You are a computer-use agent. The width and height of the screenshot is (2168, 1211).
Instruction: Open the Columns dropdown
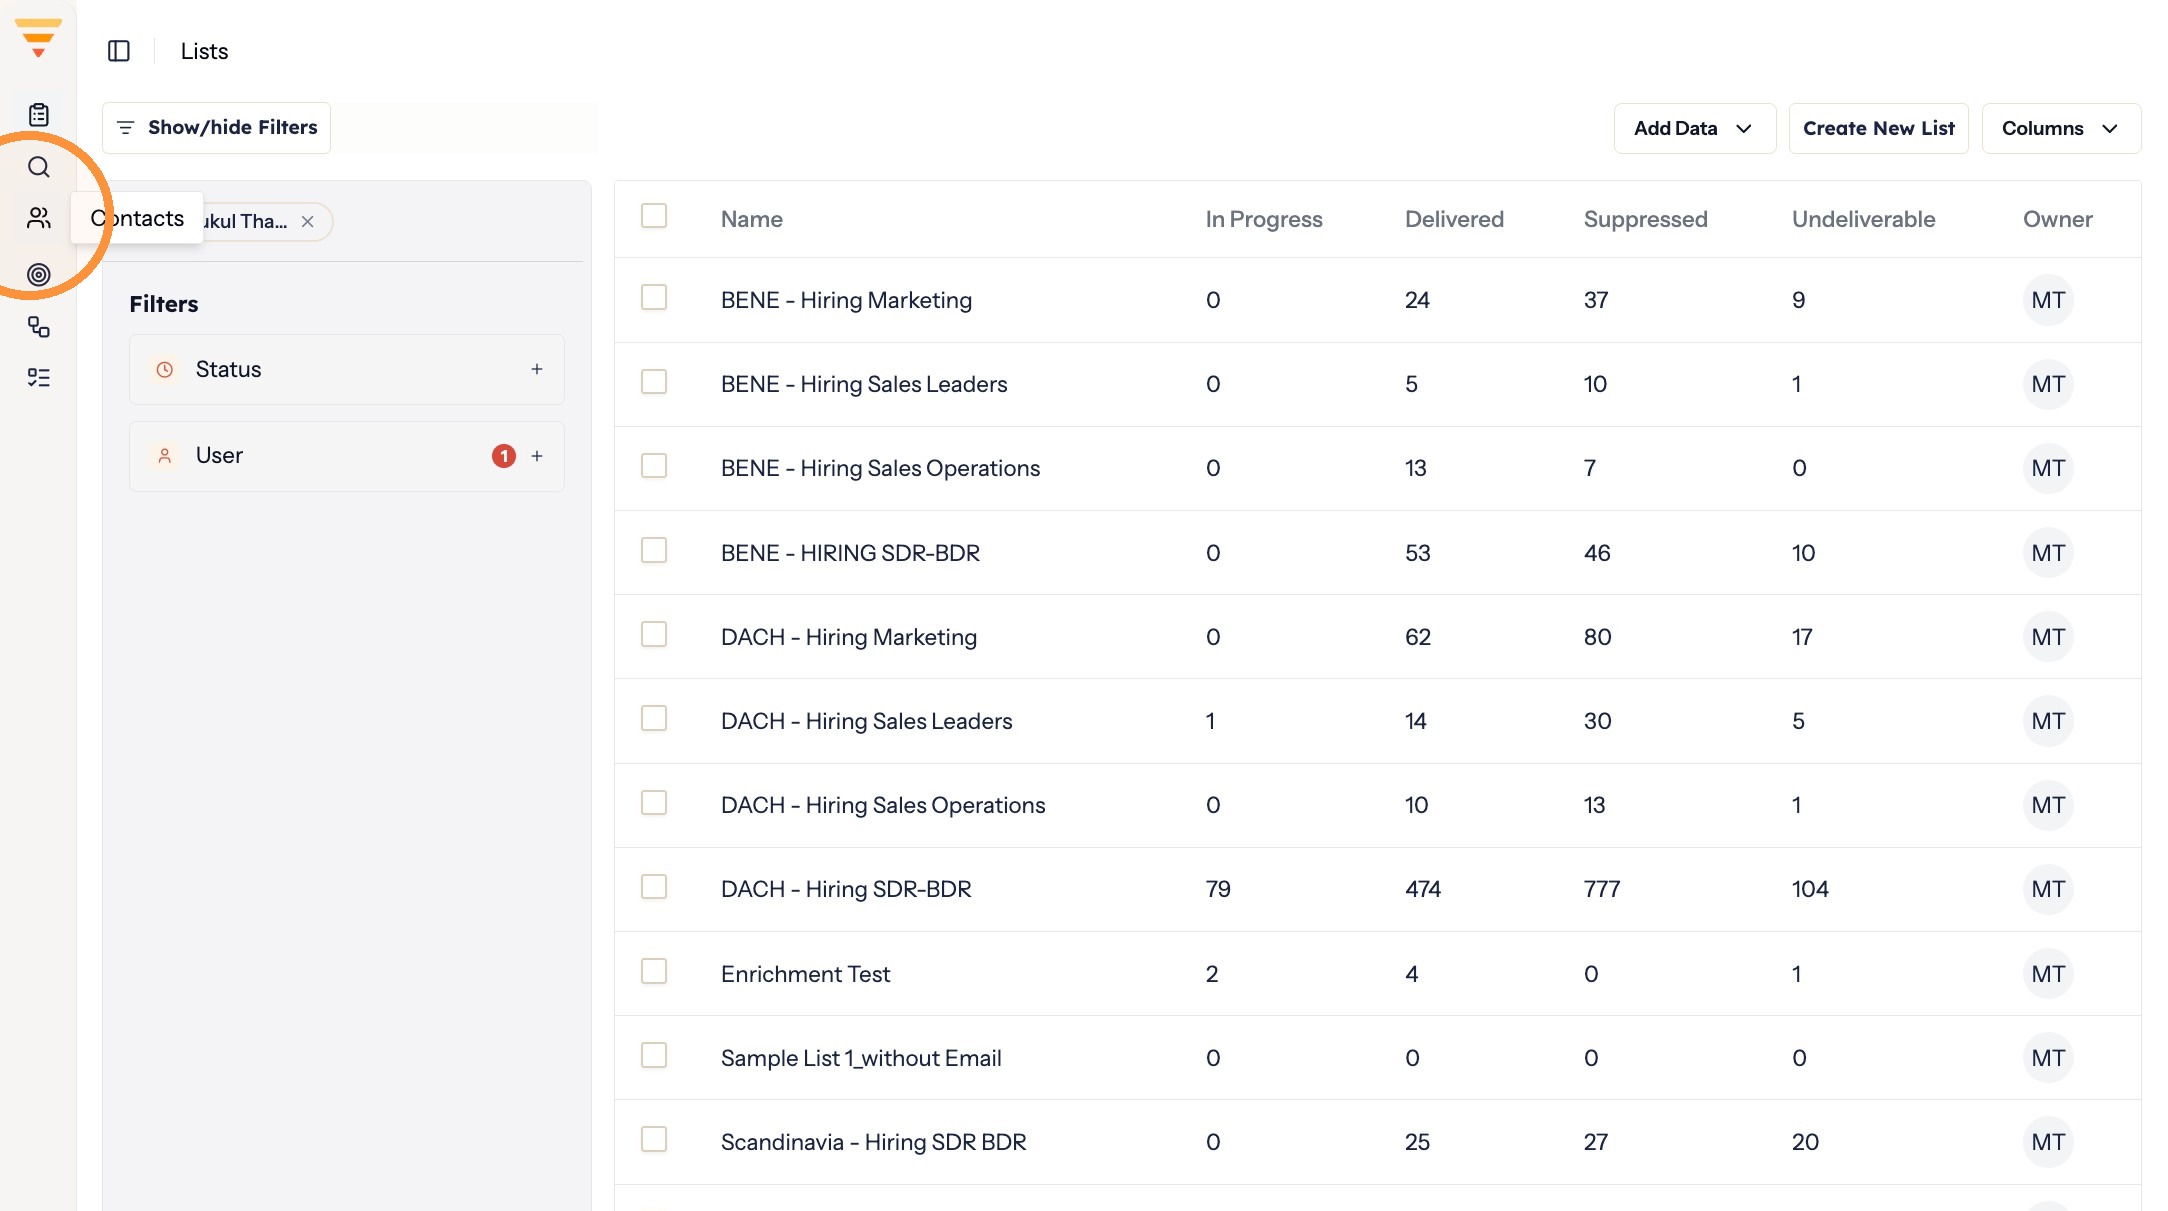[2060, 128]
